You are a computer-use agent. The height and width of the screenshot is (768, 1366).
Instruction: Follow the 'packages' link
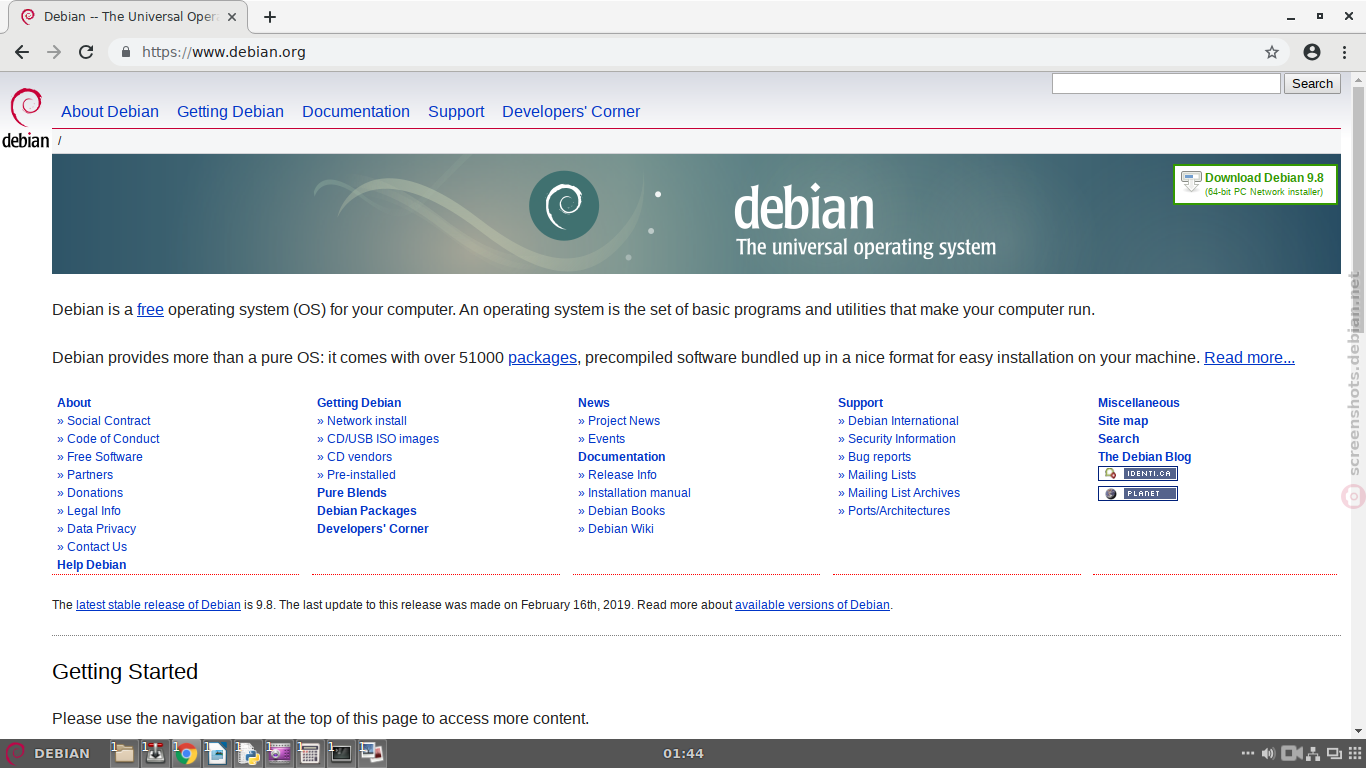[x=542, y=358]
